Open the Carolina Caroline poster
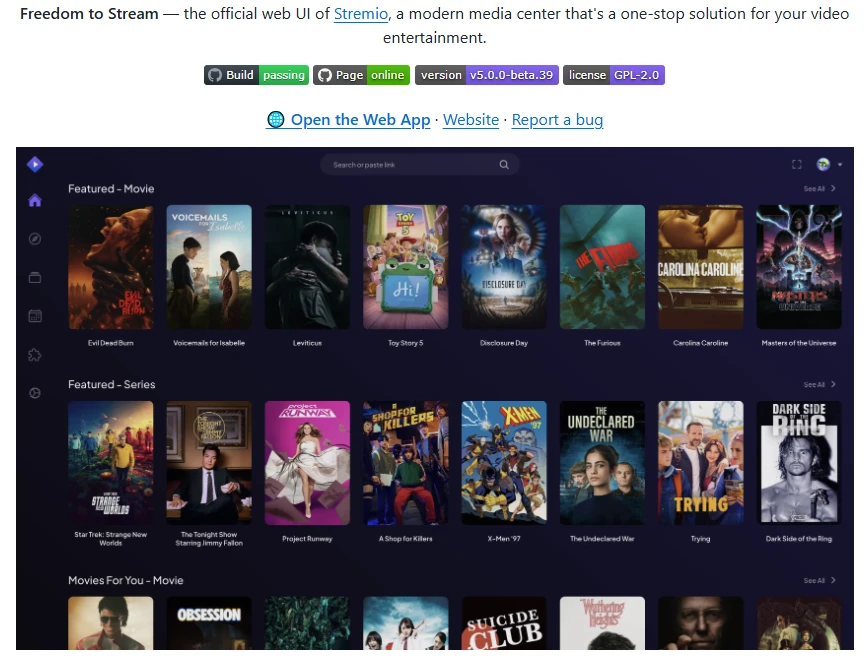Viewport: 866px width, 668px height. [700, 267]
